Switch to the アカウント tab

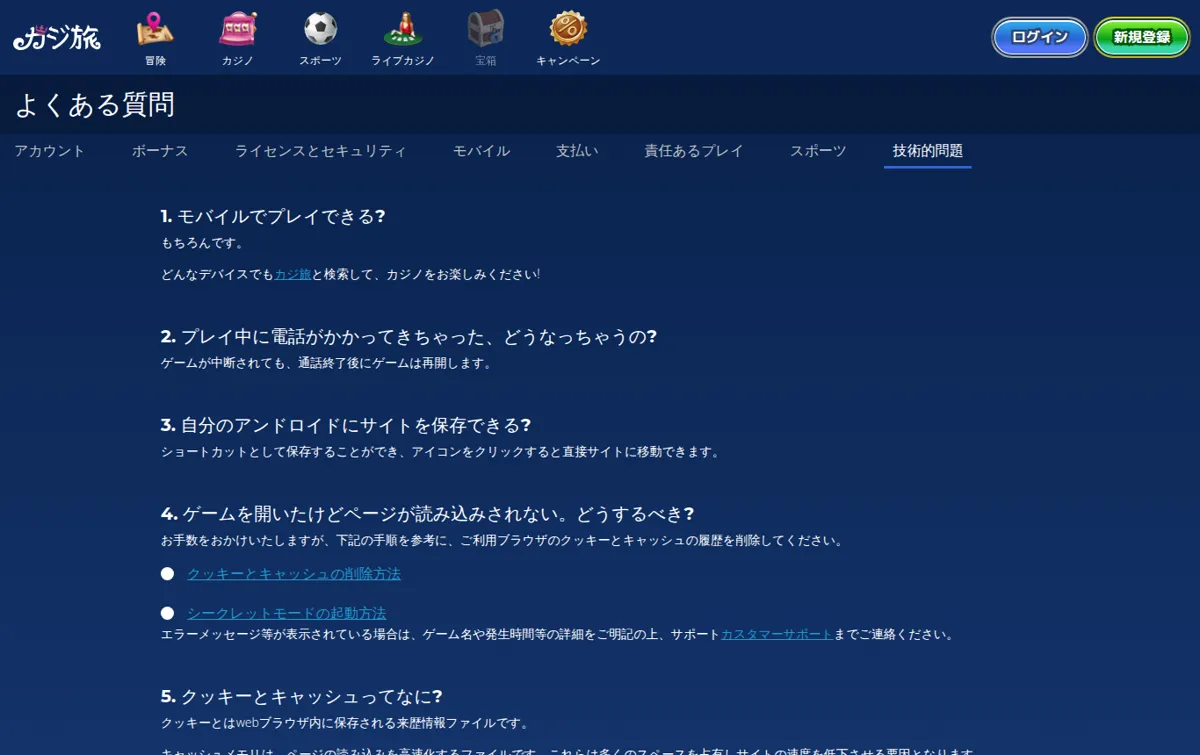(x=50, y=151)
